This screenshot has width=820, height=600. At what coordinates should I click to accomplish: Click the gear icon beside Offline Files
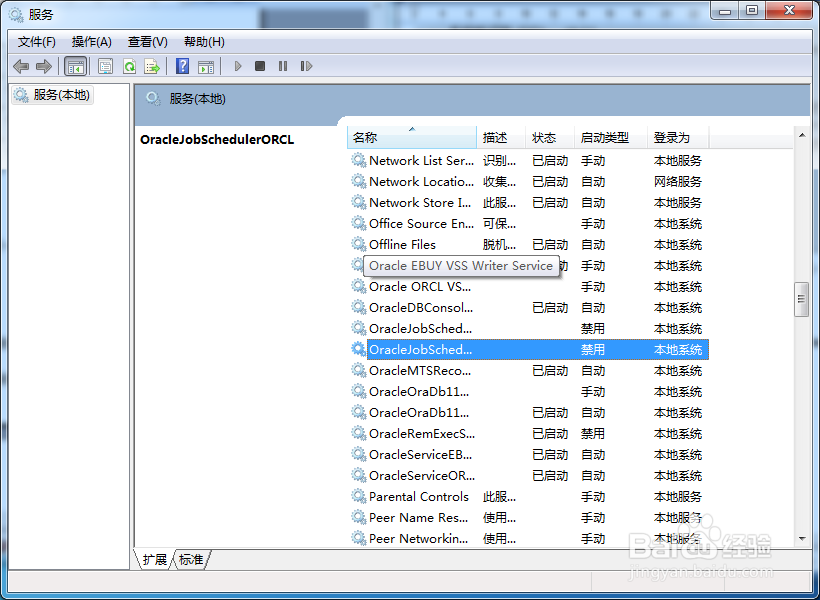pos(359,244)
